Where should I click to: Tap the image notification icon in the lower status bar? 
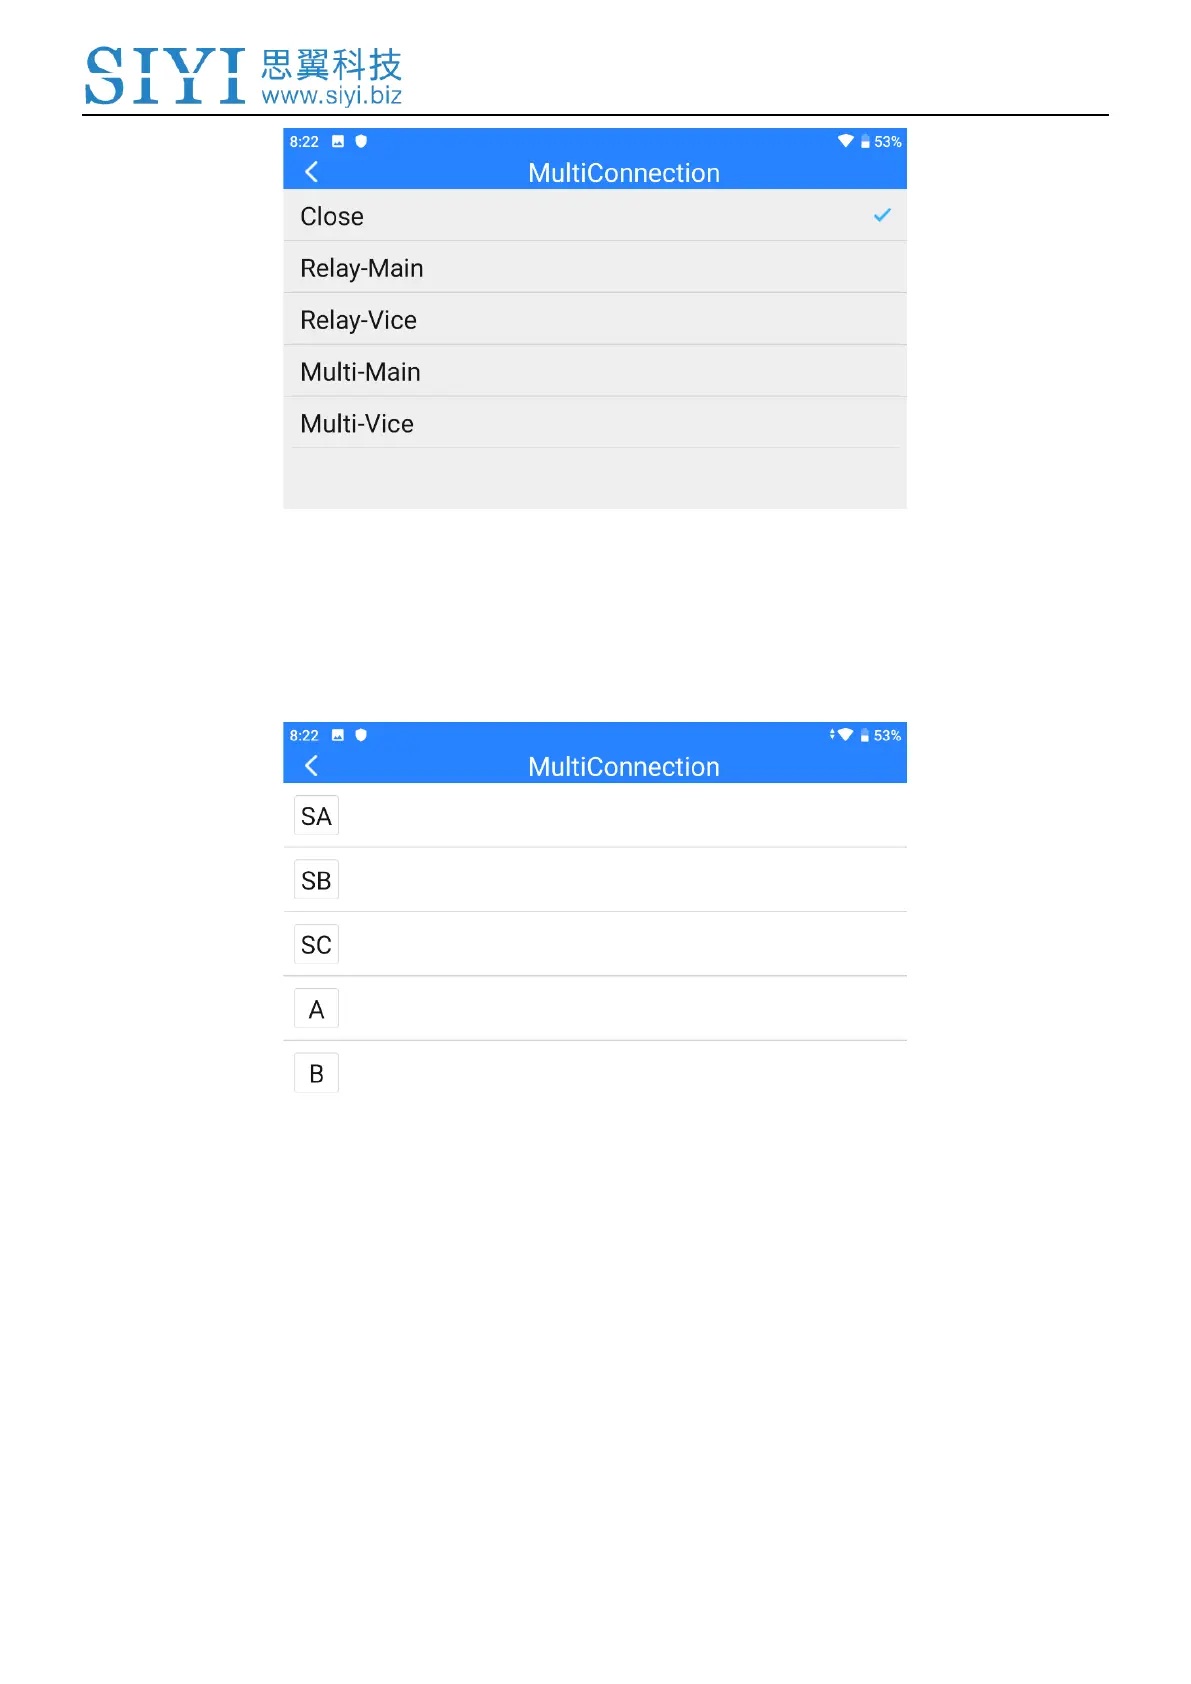click(338, 735)
